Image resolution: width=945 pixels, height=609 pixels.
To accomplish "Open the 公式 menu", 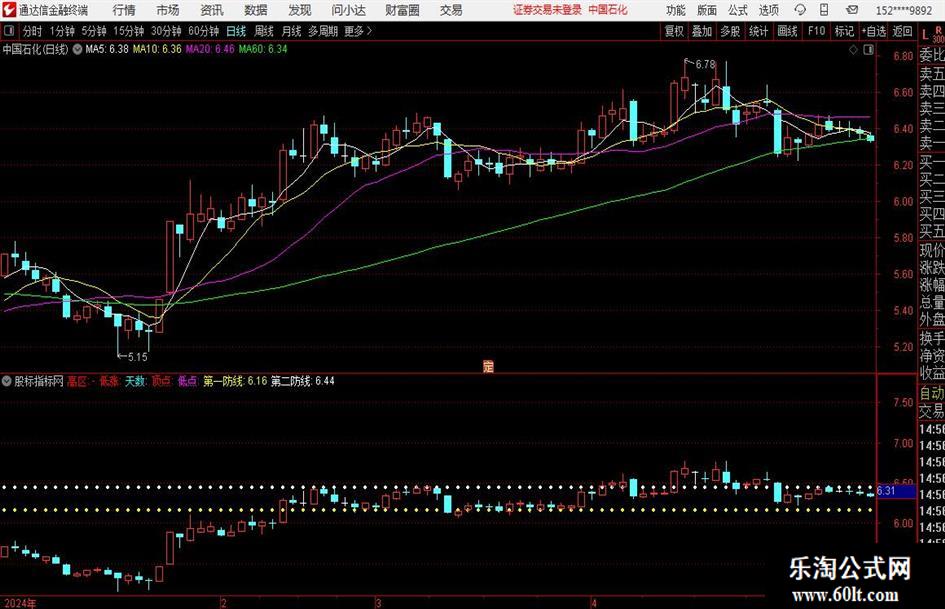I will tap(738, 10).
